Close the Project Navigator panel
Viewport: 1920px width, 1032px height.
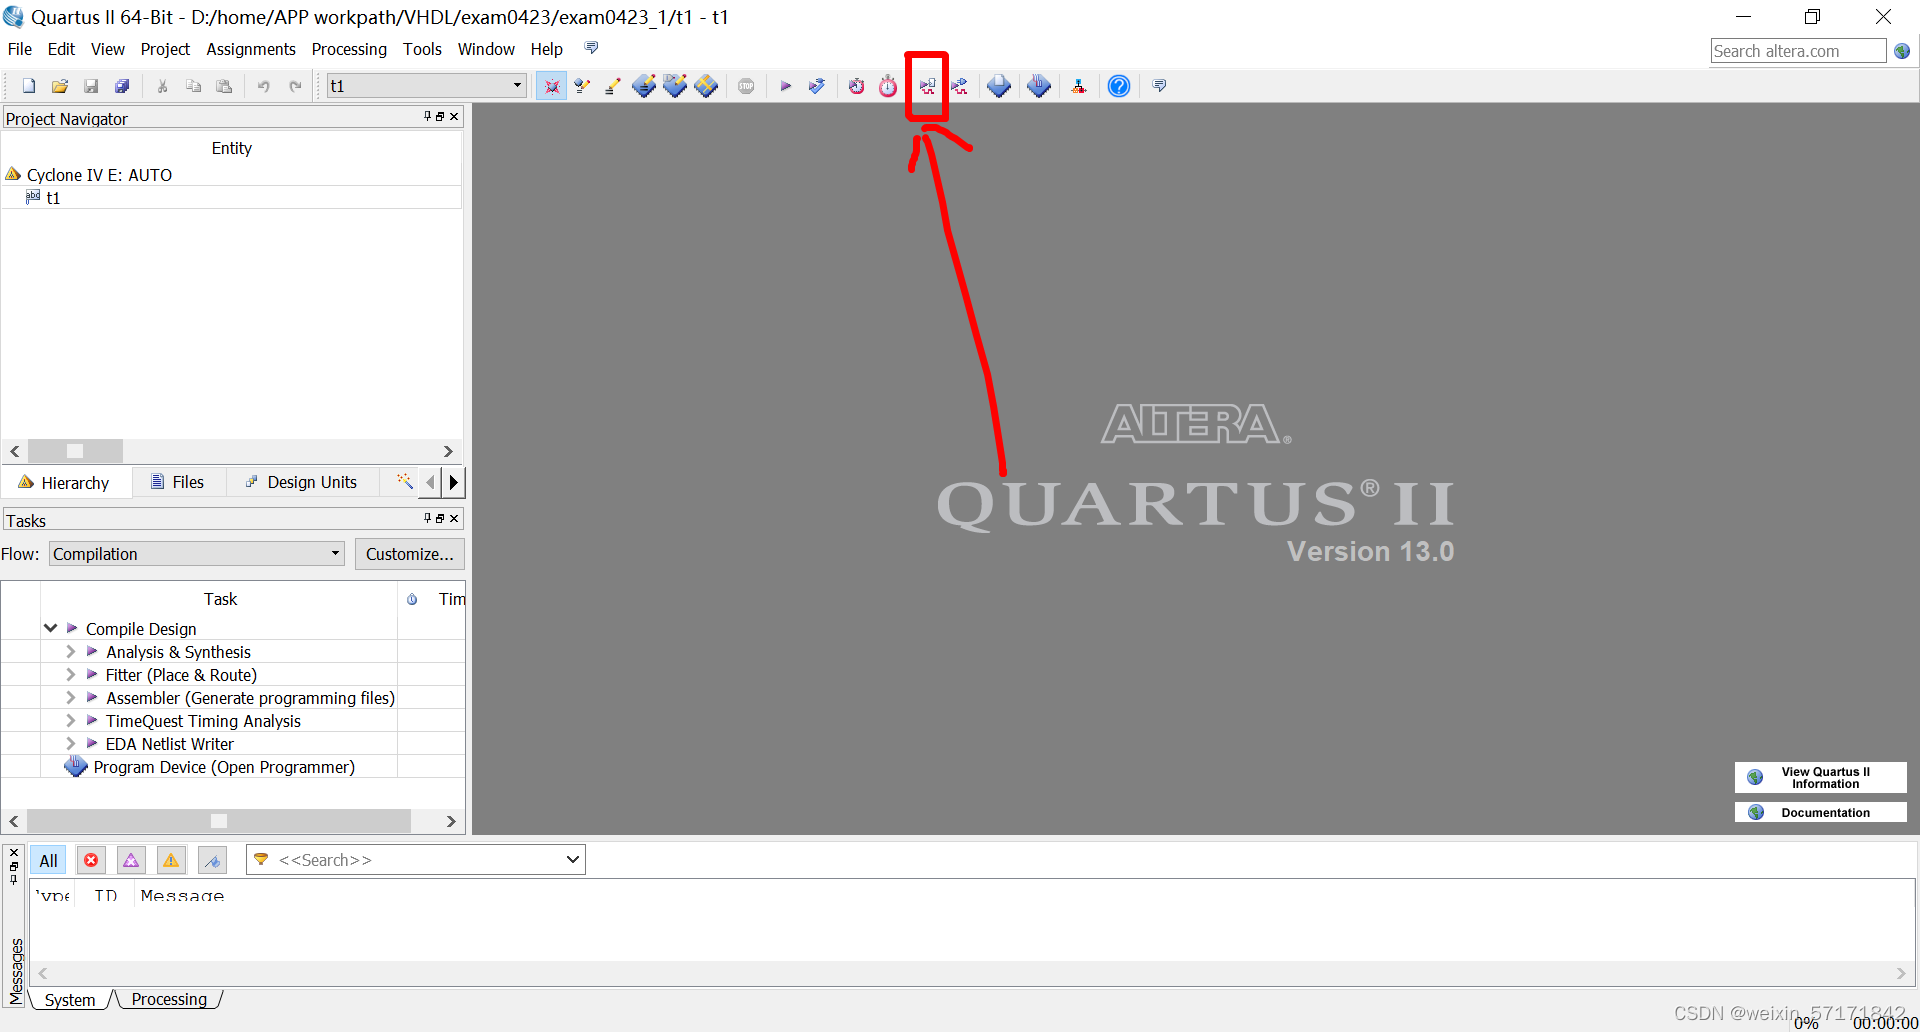pyautogui.click(x=454, y=117)
